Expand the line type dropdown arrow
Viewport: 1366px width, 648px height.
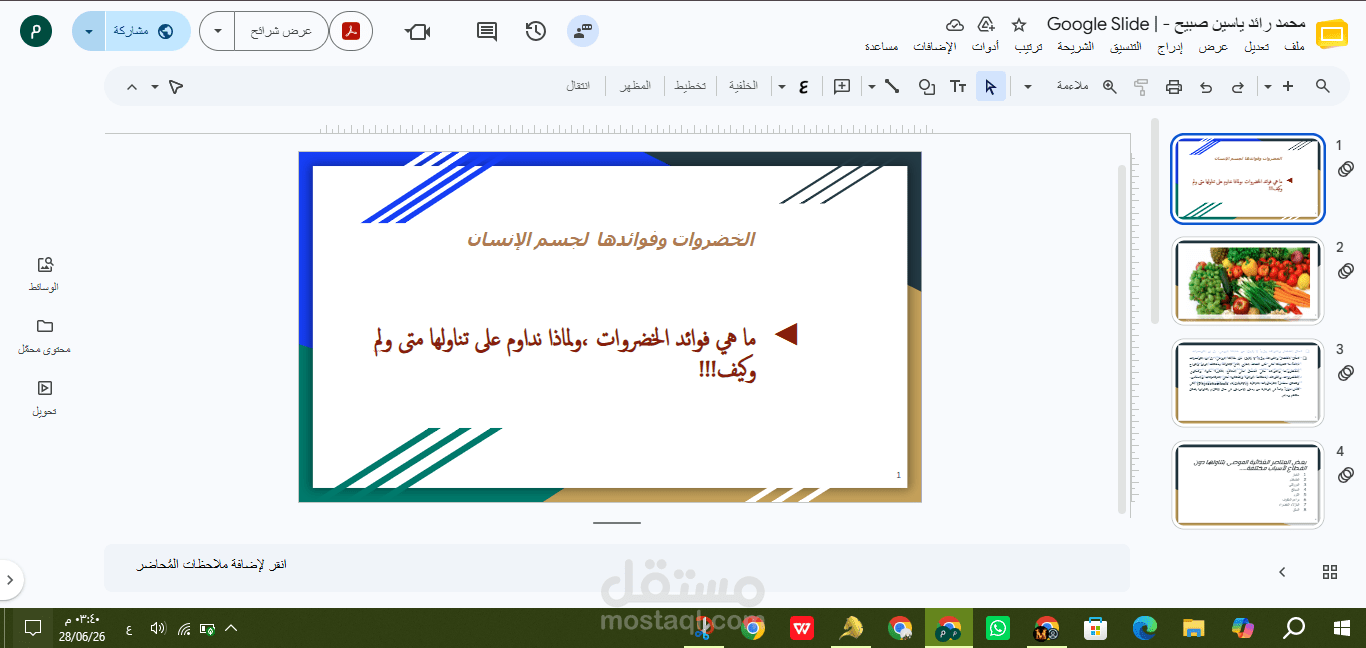[872, 86]
